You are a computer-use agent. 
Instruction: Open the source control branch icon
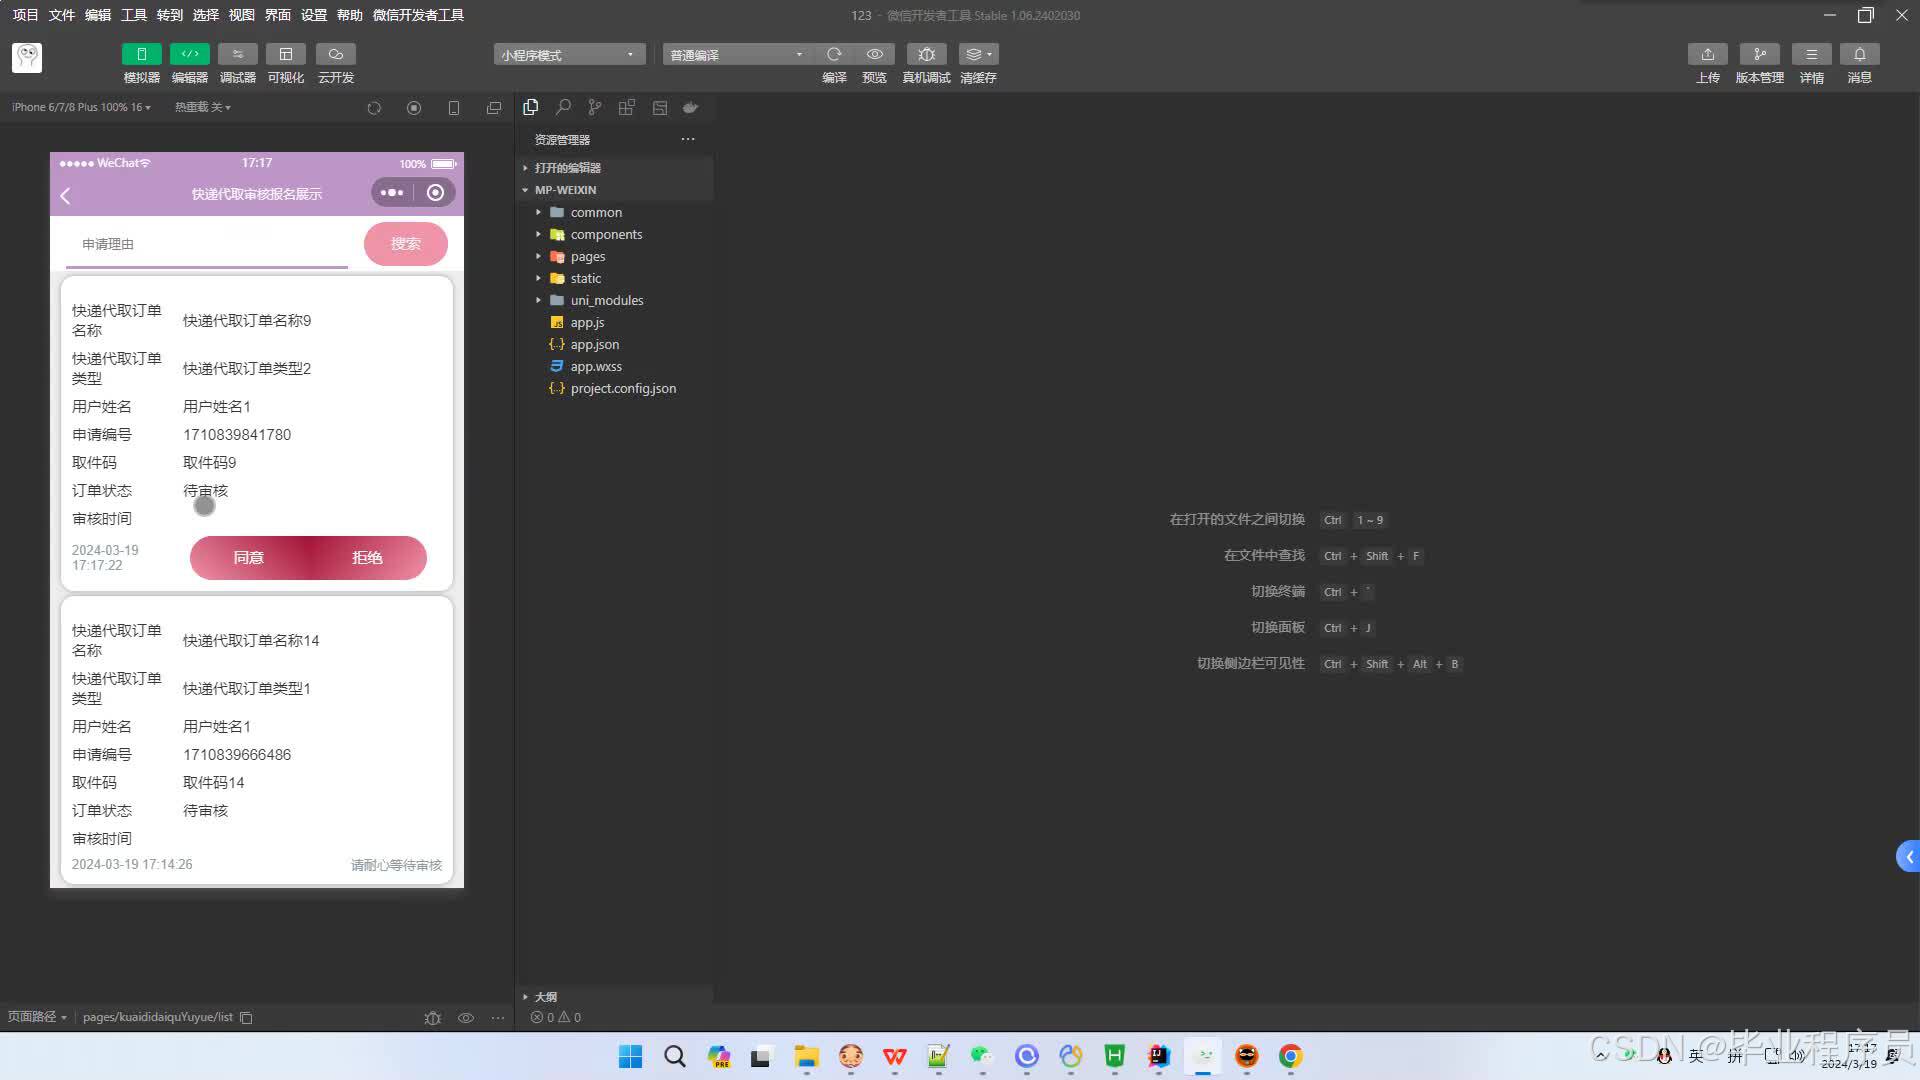click(595, 107)
